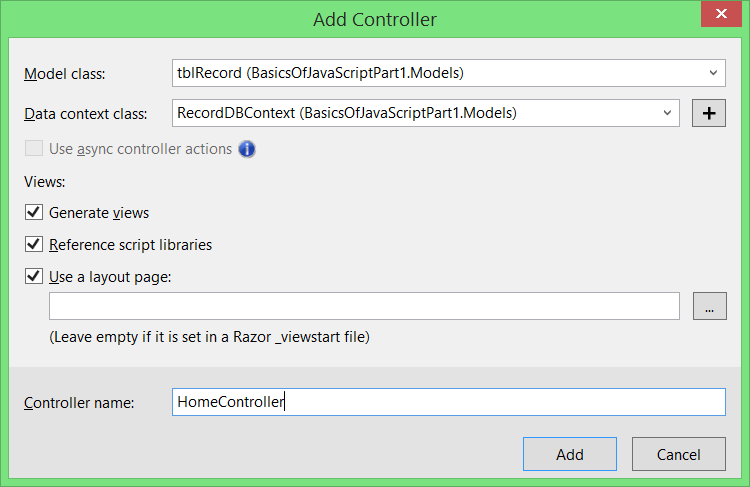750x487 pixels.
Task: Click the Add Controller title bar
Action: click(374, 19)
